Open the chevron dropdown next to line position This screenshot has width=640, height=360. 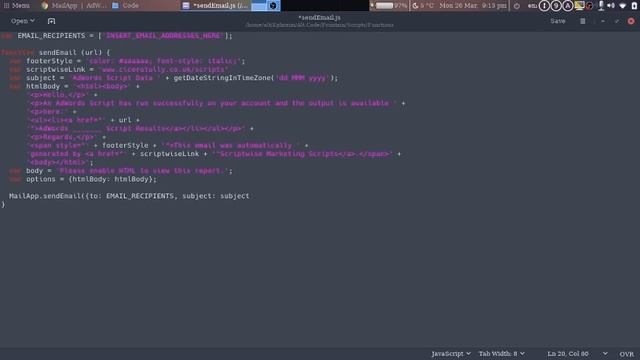click(x=605, y=353)
